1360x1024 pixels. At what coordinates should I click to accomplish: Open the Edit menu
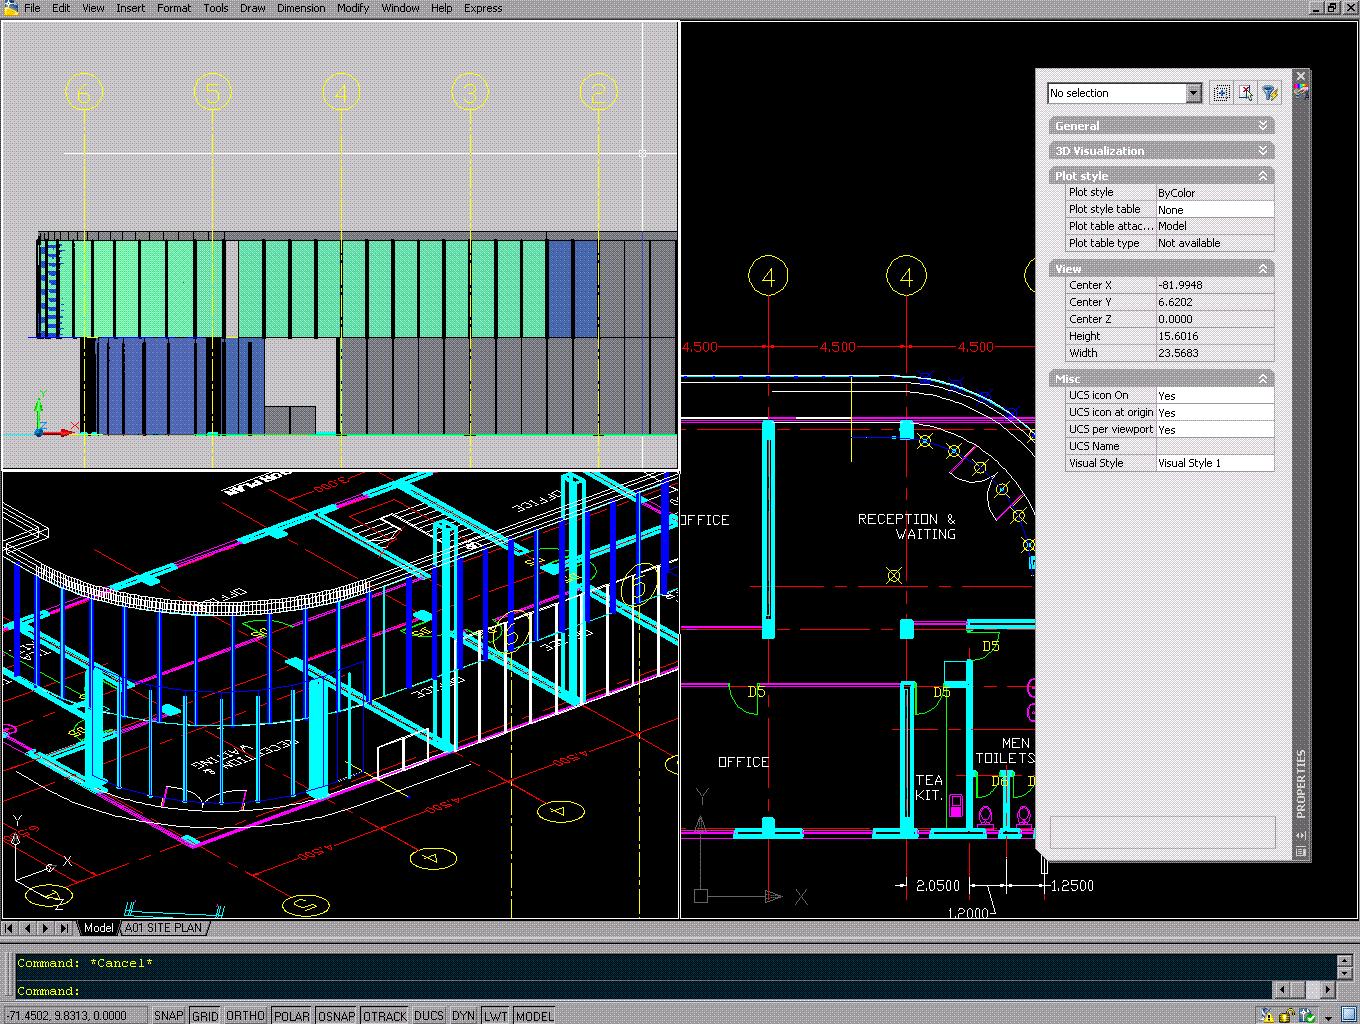pyautogui.click(x=61, y=8)
